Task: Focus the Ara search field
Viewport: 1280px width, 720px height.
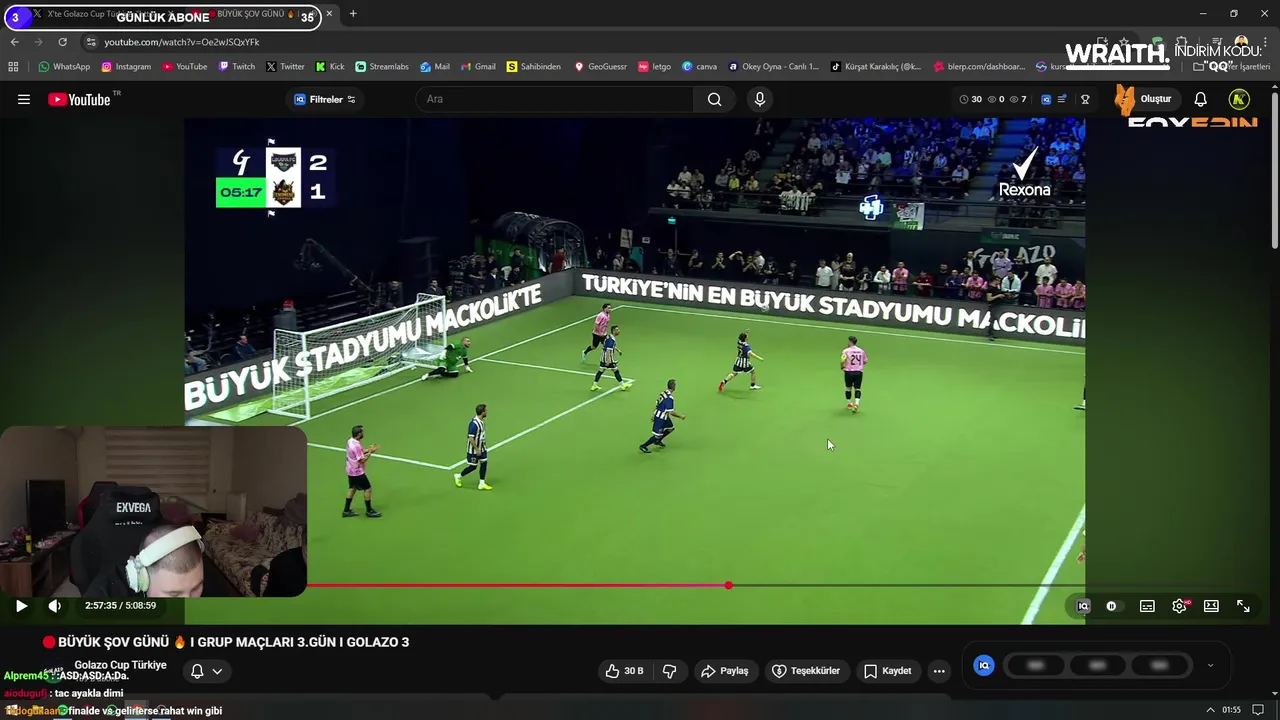Action: coord(555,99)
